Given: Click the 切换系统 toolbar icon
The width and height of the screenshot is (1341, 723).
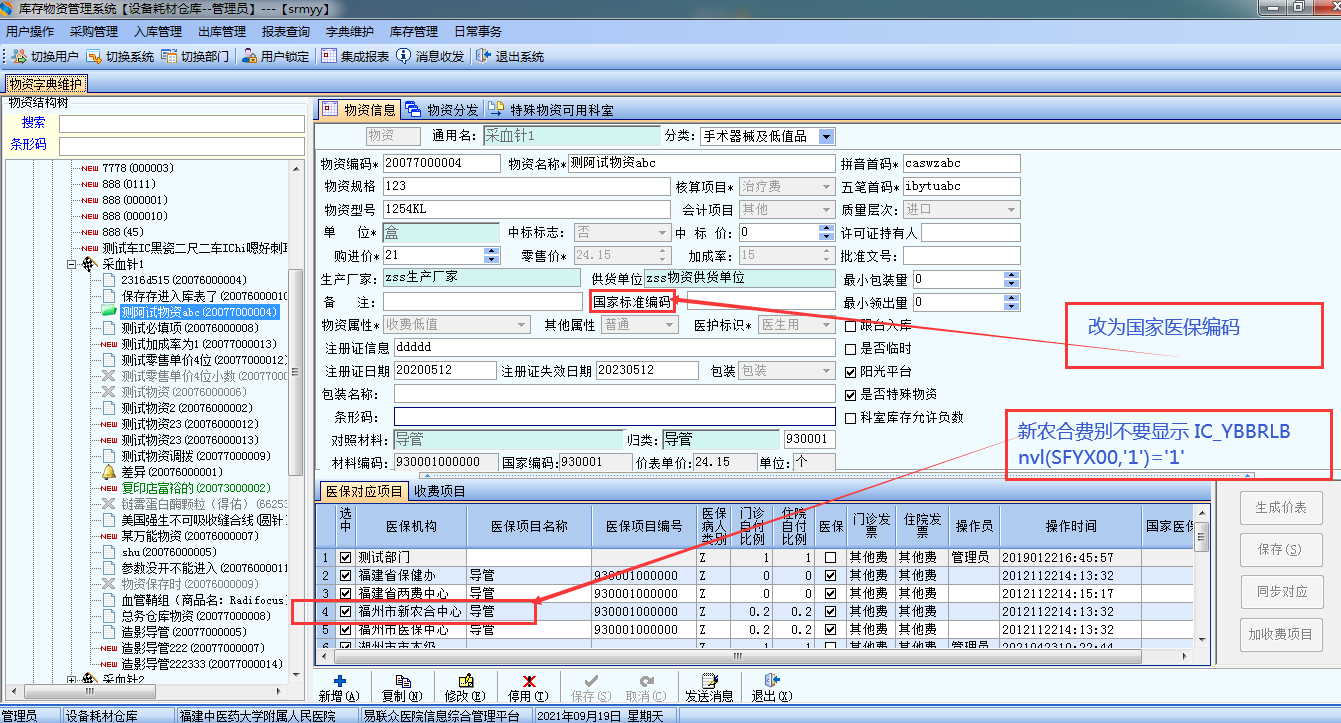Looking at the screenshot, I should tap(95, 57).
